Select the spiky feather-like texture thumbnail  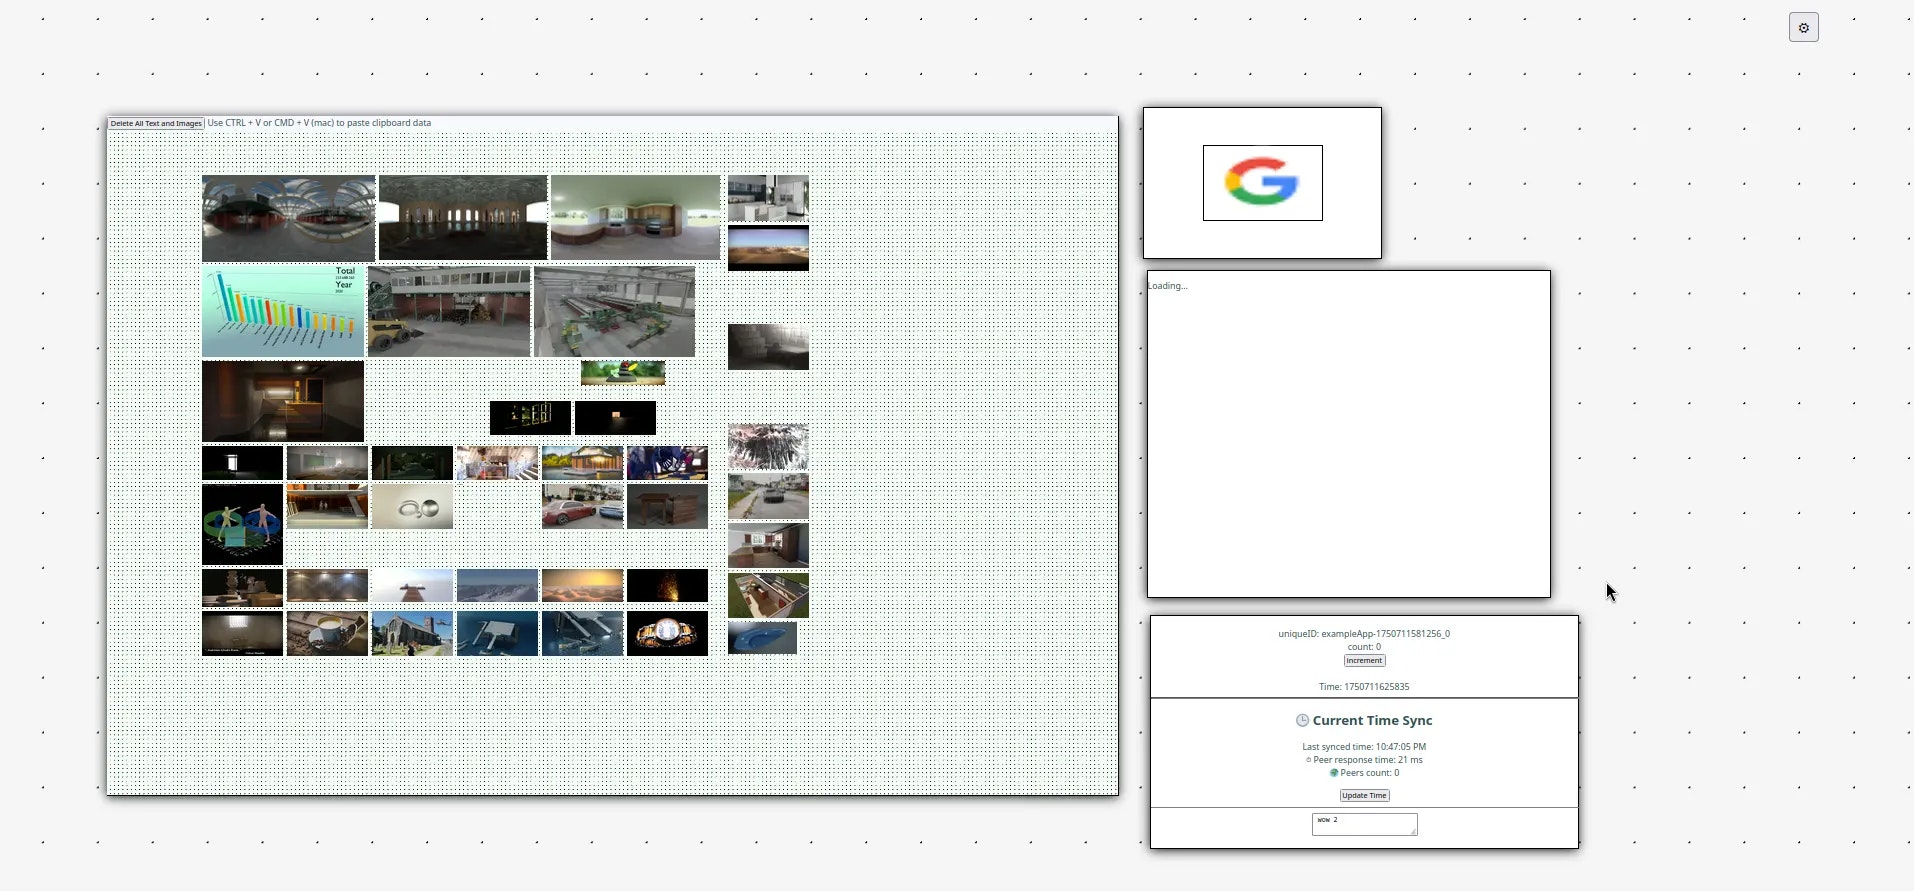(768, 446)
